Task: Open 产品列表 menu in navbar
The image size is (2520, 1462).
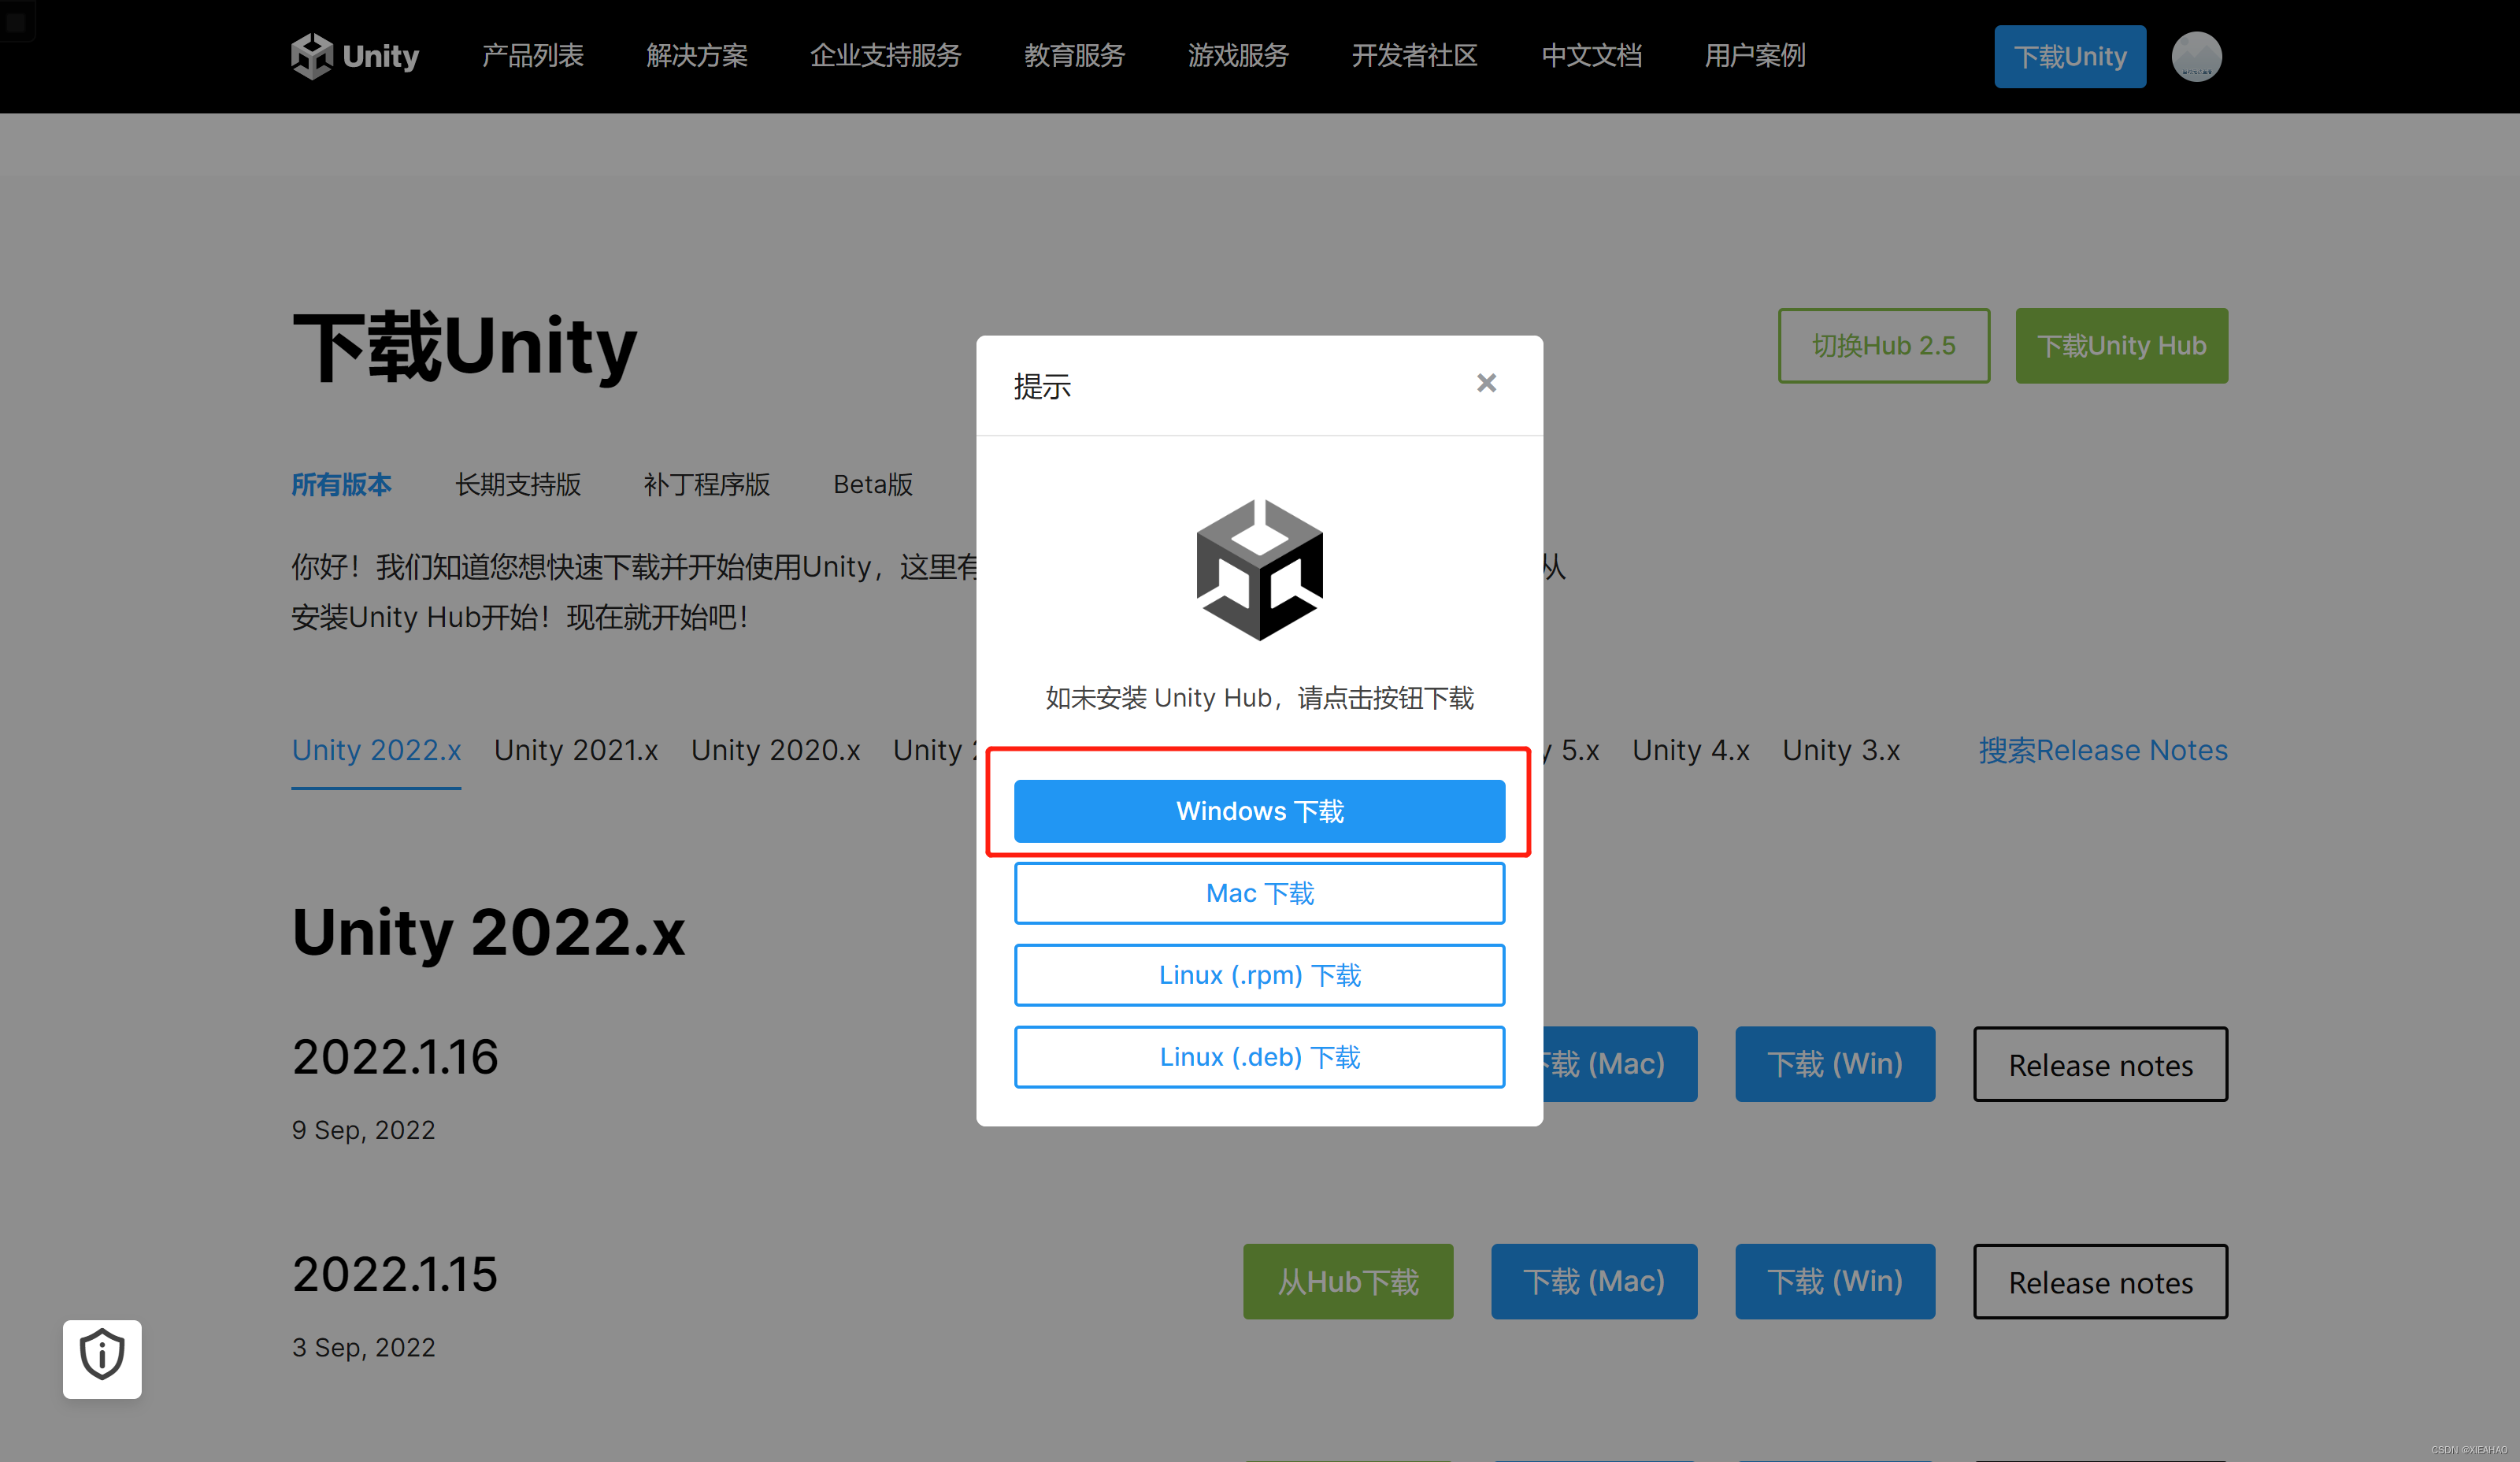Action: point(532,56)
